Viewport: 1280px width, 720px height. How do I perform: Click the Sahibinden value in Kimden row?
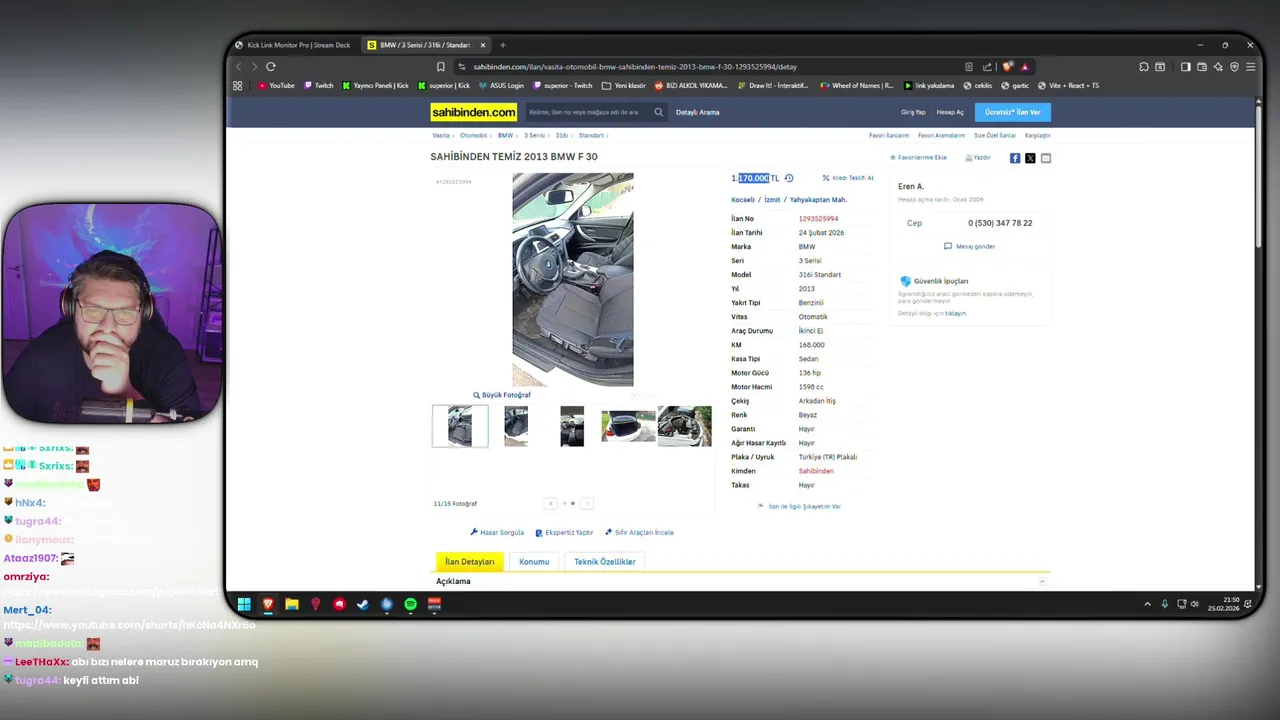click(816, 471)
